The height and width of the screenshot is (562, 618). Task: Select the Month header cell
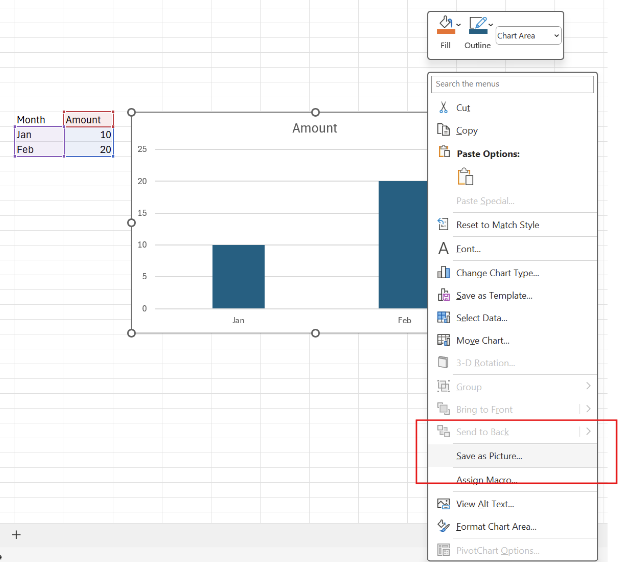[x=39, y=119]
